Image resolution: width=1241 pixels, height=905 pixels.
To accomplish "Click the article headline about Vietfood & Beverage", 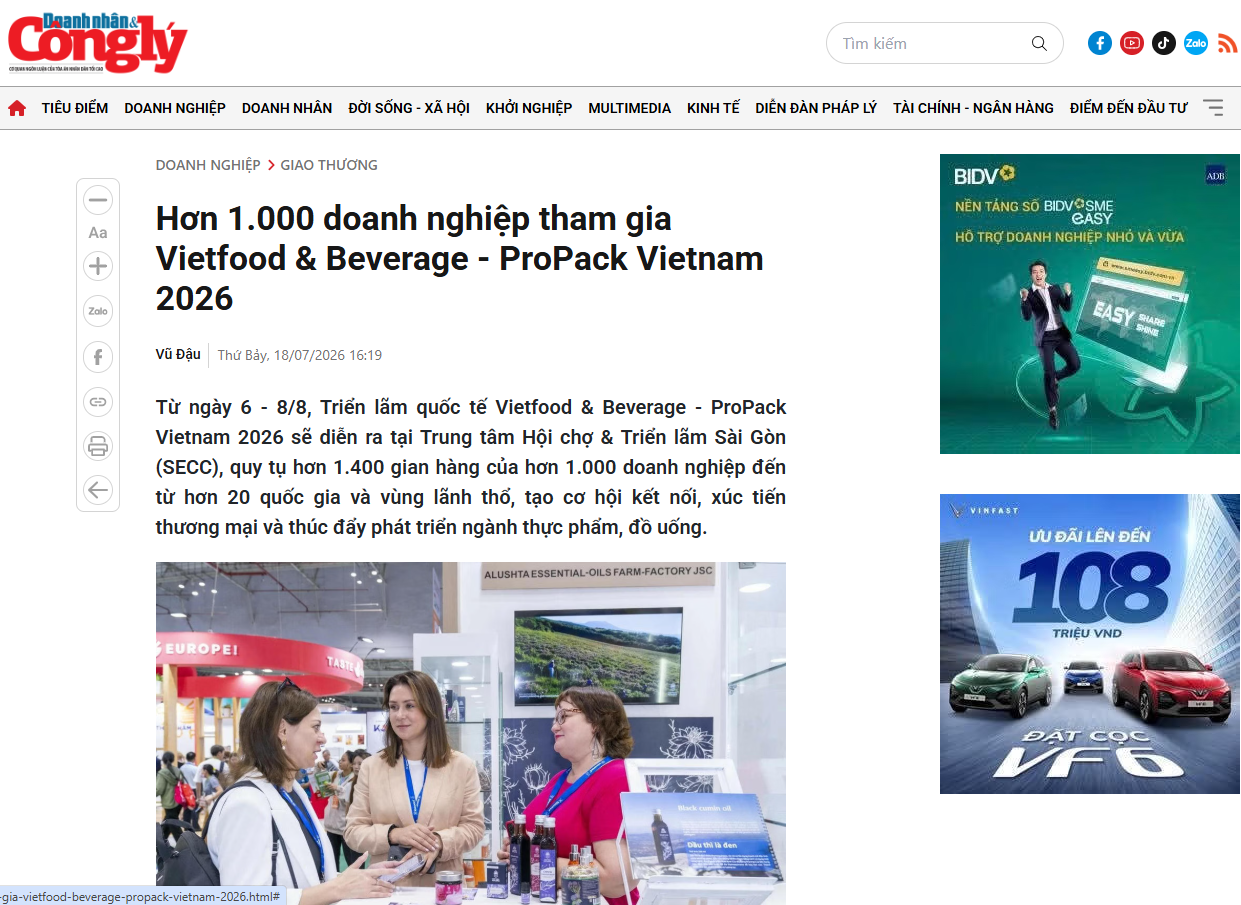I will (460, 258).
